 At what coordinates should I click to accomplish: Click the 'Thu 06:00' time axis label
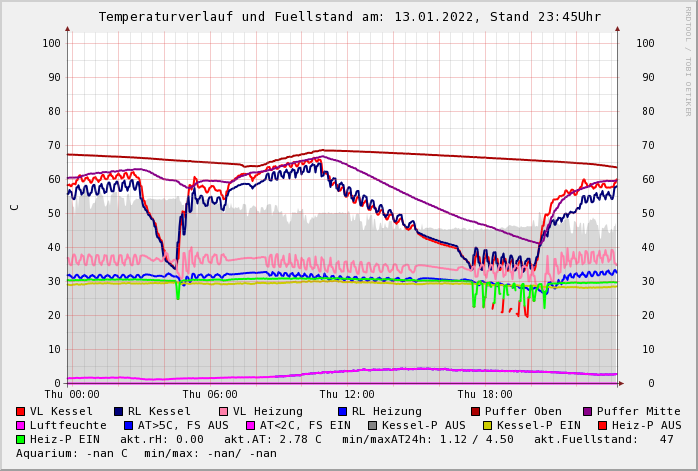[x=210, y=395]
